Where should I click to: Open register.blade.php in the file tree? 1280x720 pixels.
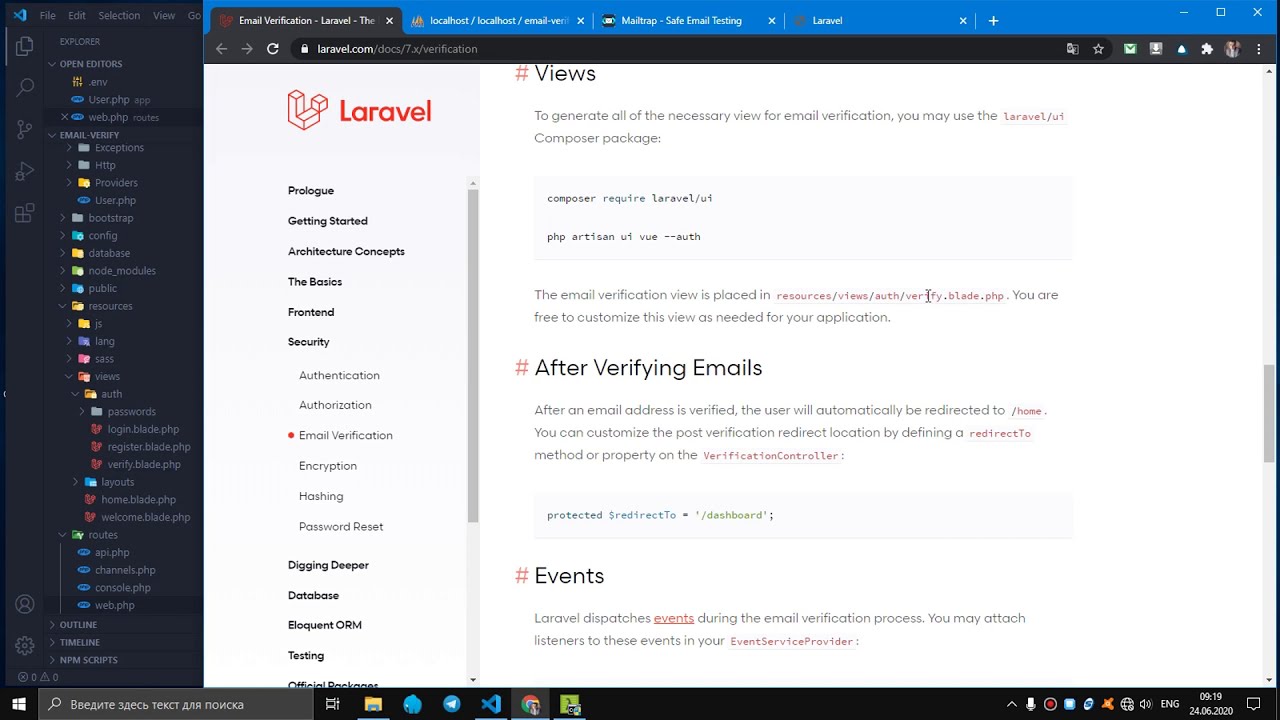pyautogui.click(x=149, y=447)
